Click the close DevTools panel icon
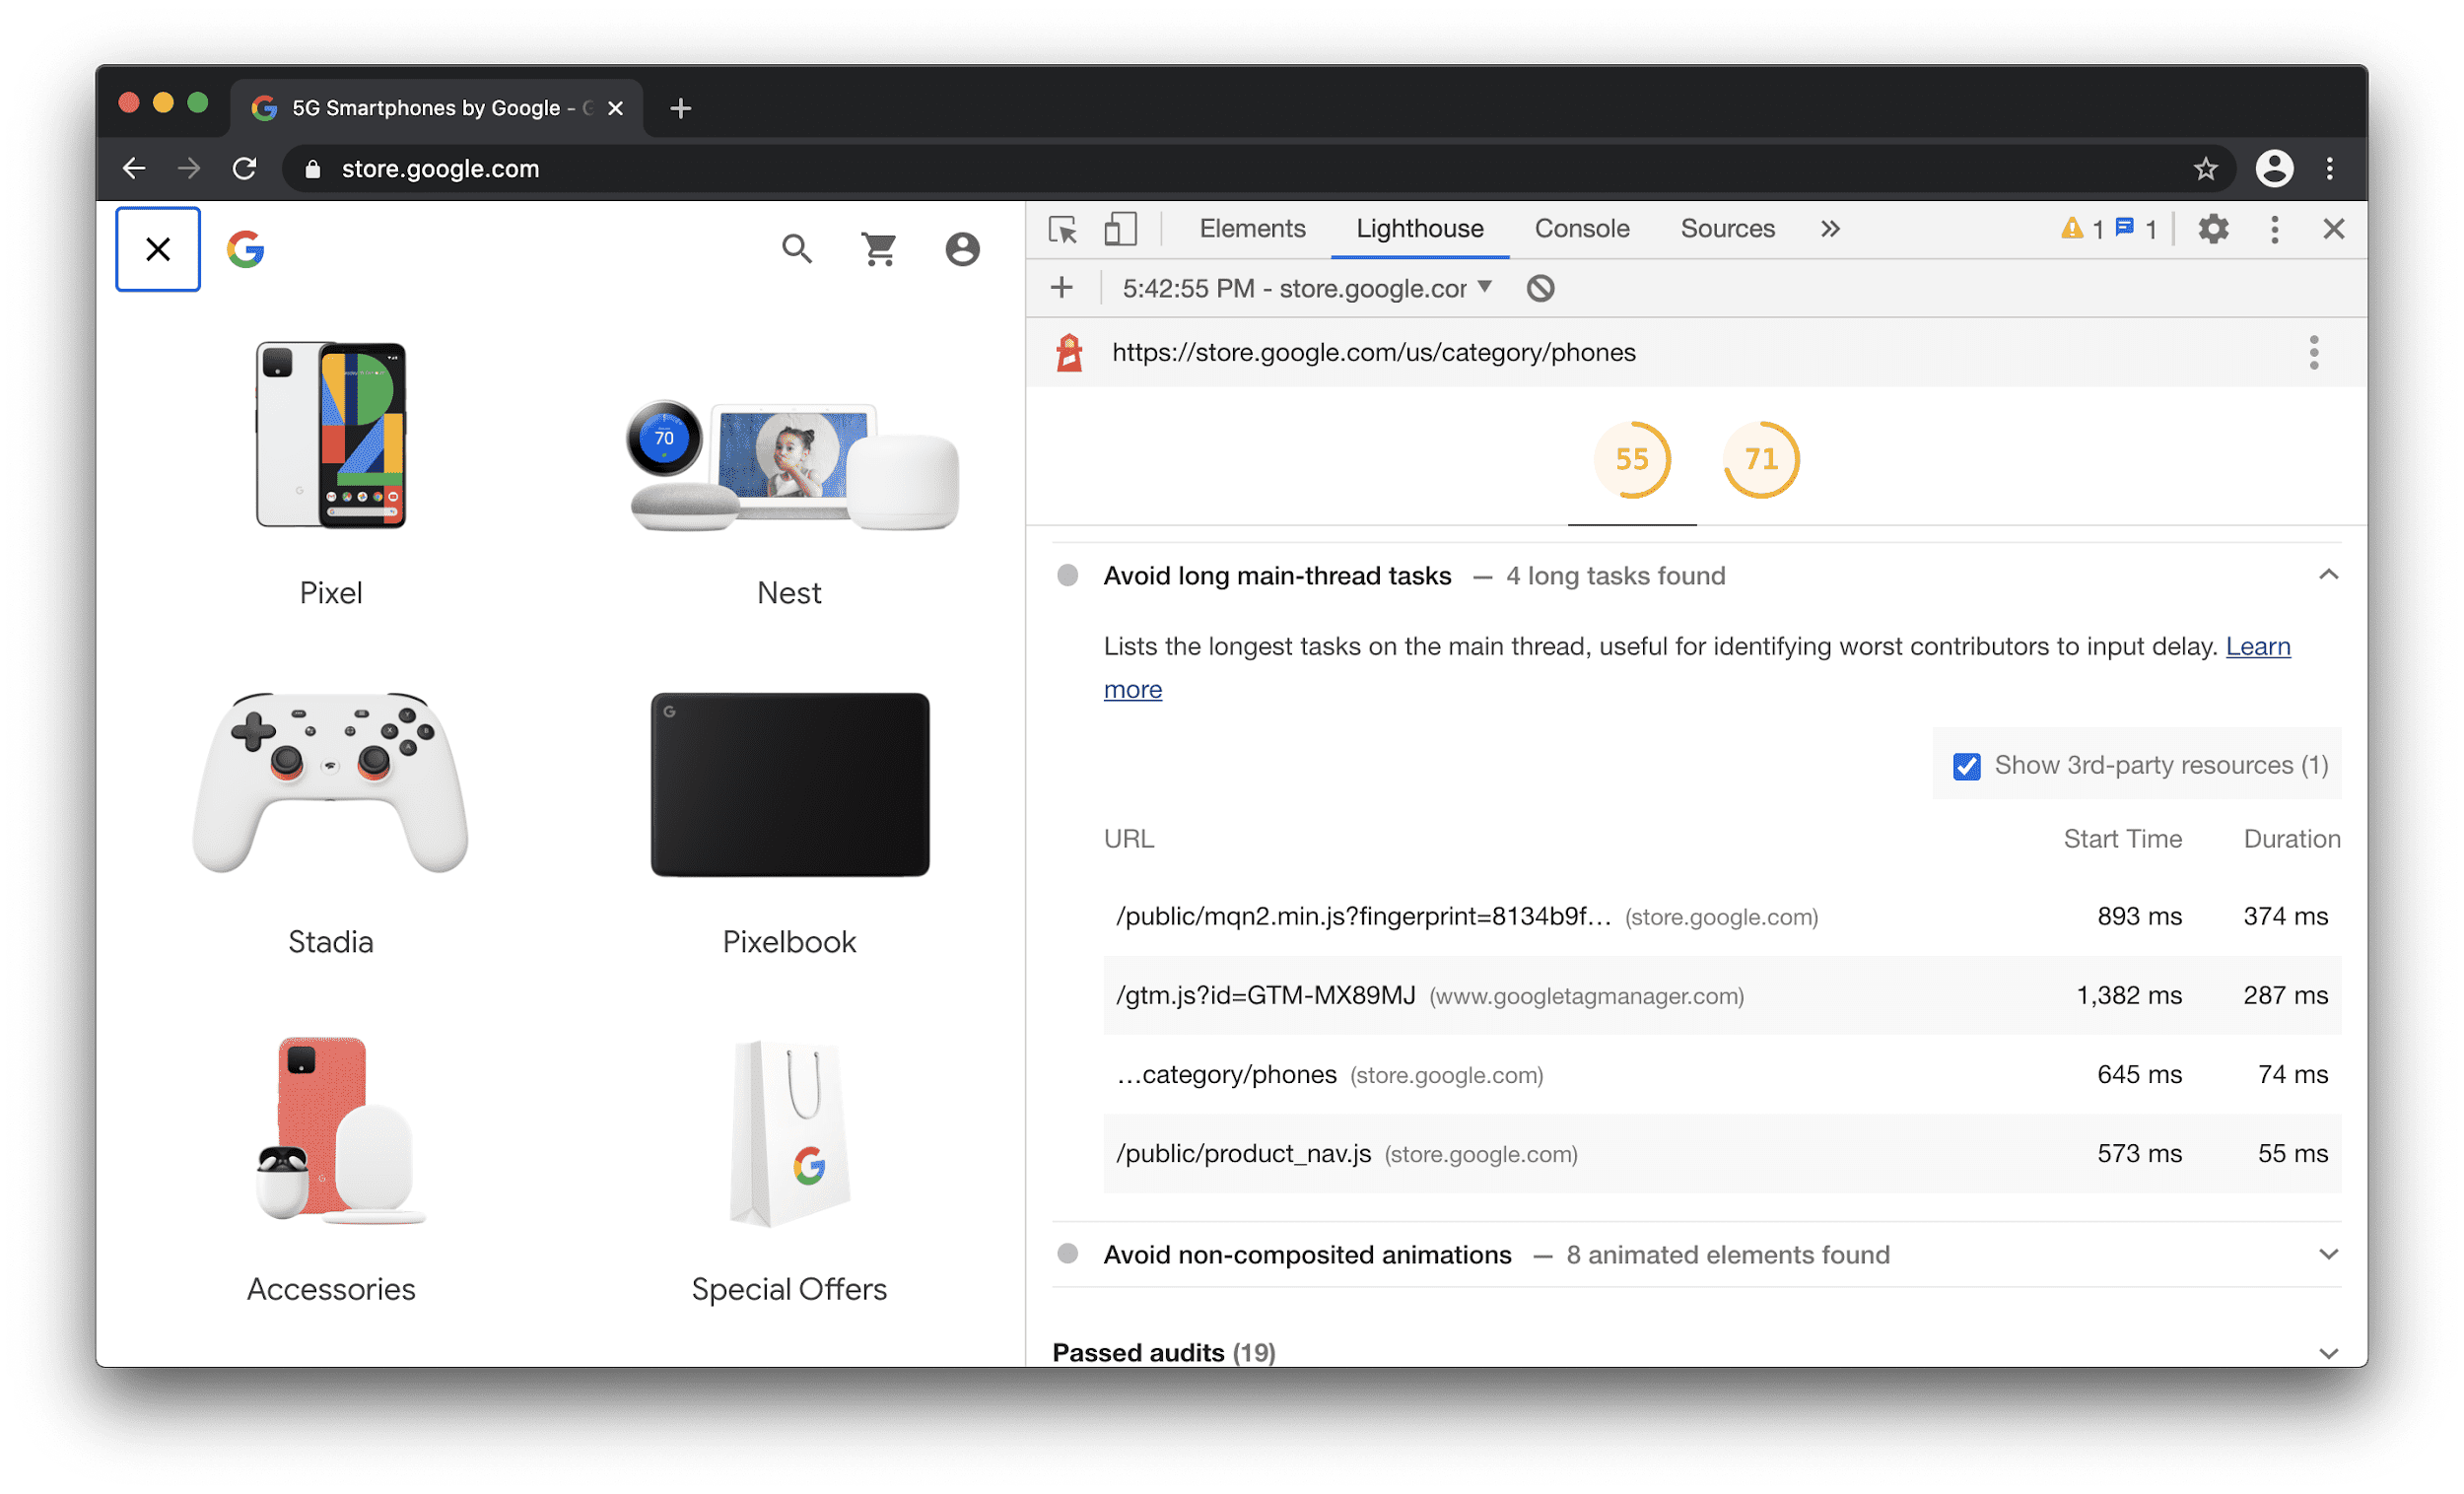 coord(2332,227)
